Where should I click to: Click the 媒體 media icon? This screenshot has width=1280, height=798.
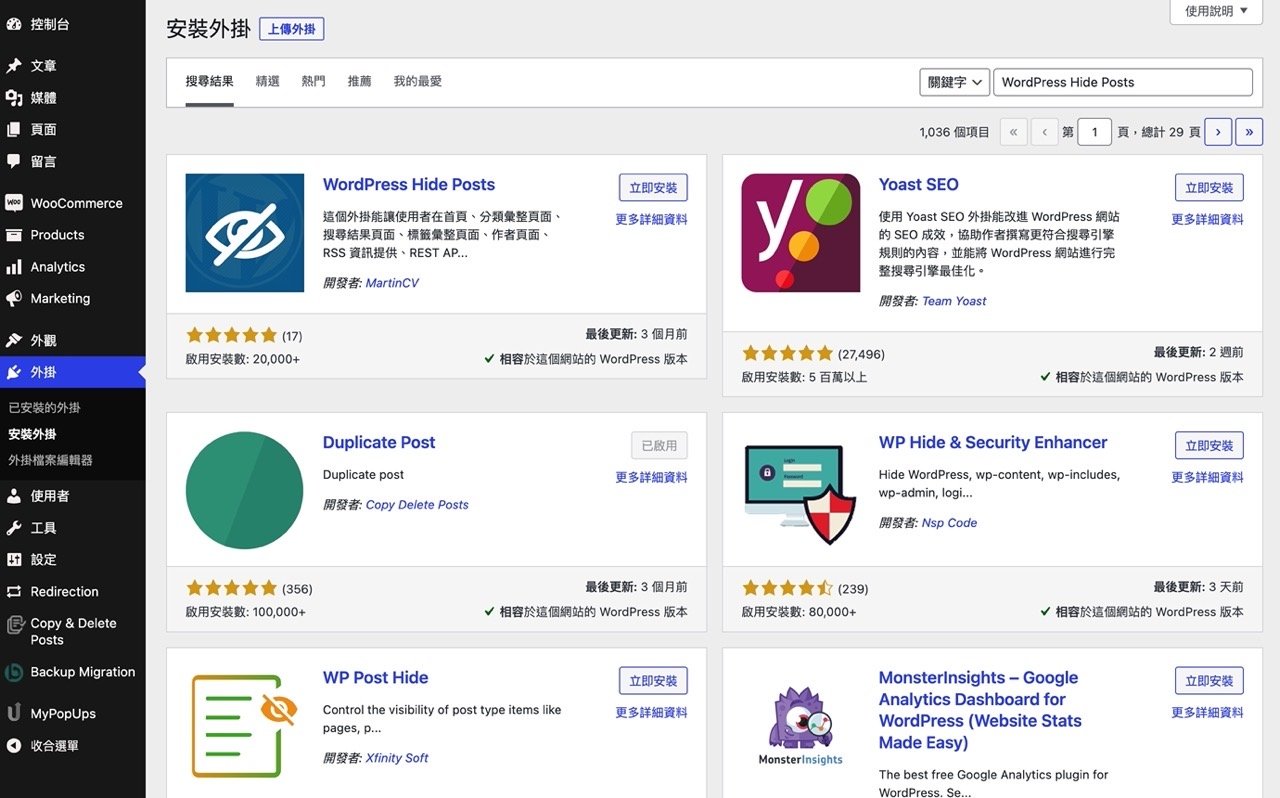[x=14, y=98]
